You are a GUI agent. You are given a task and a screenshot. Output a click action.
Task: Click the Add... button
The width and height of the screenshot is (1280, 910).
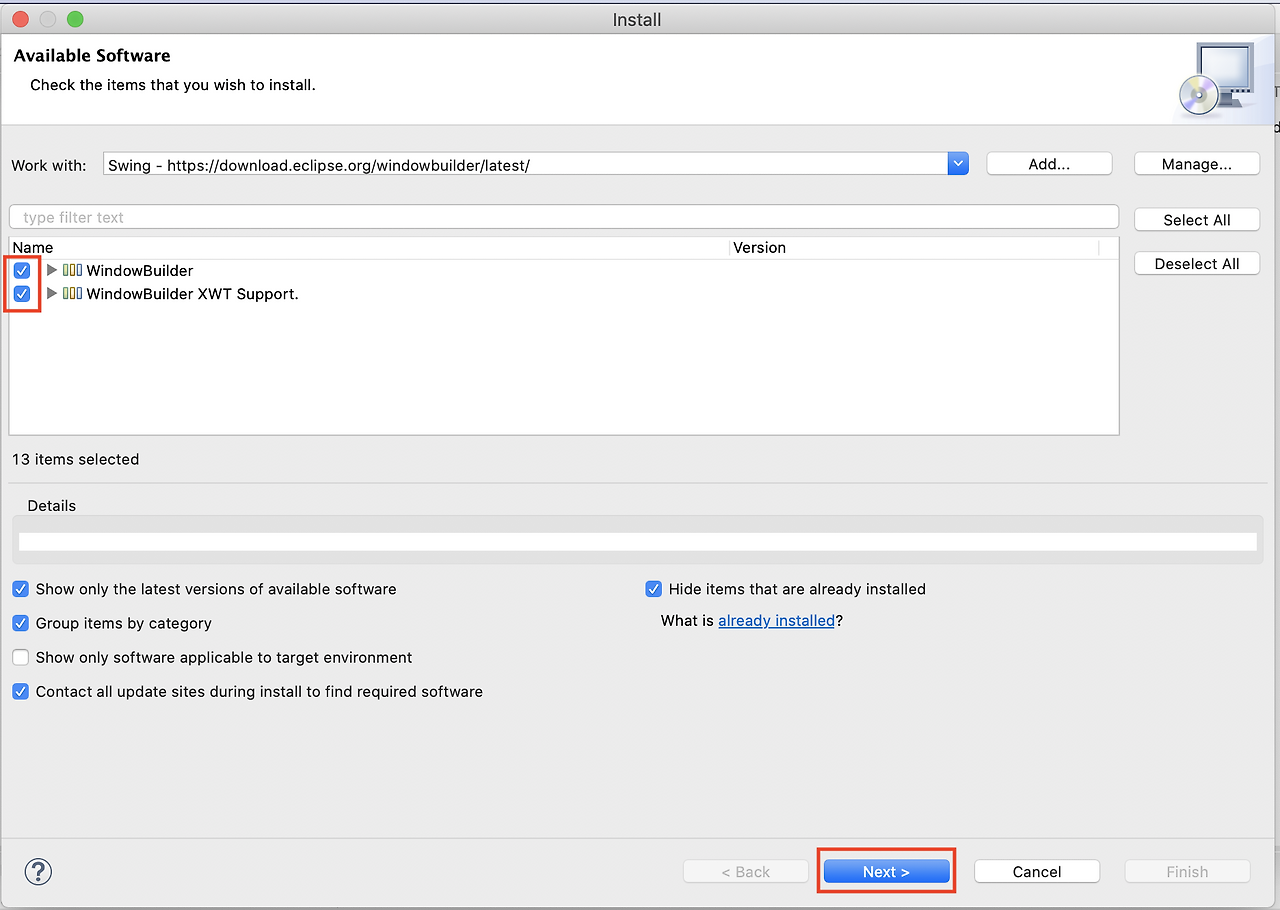pyautogui.click(x=1049, y=164)
